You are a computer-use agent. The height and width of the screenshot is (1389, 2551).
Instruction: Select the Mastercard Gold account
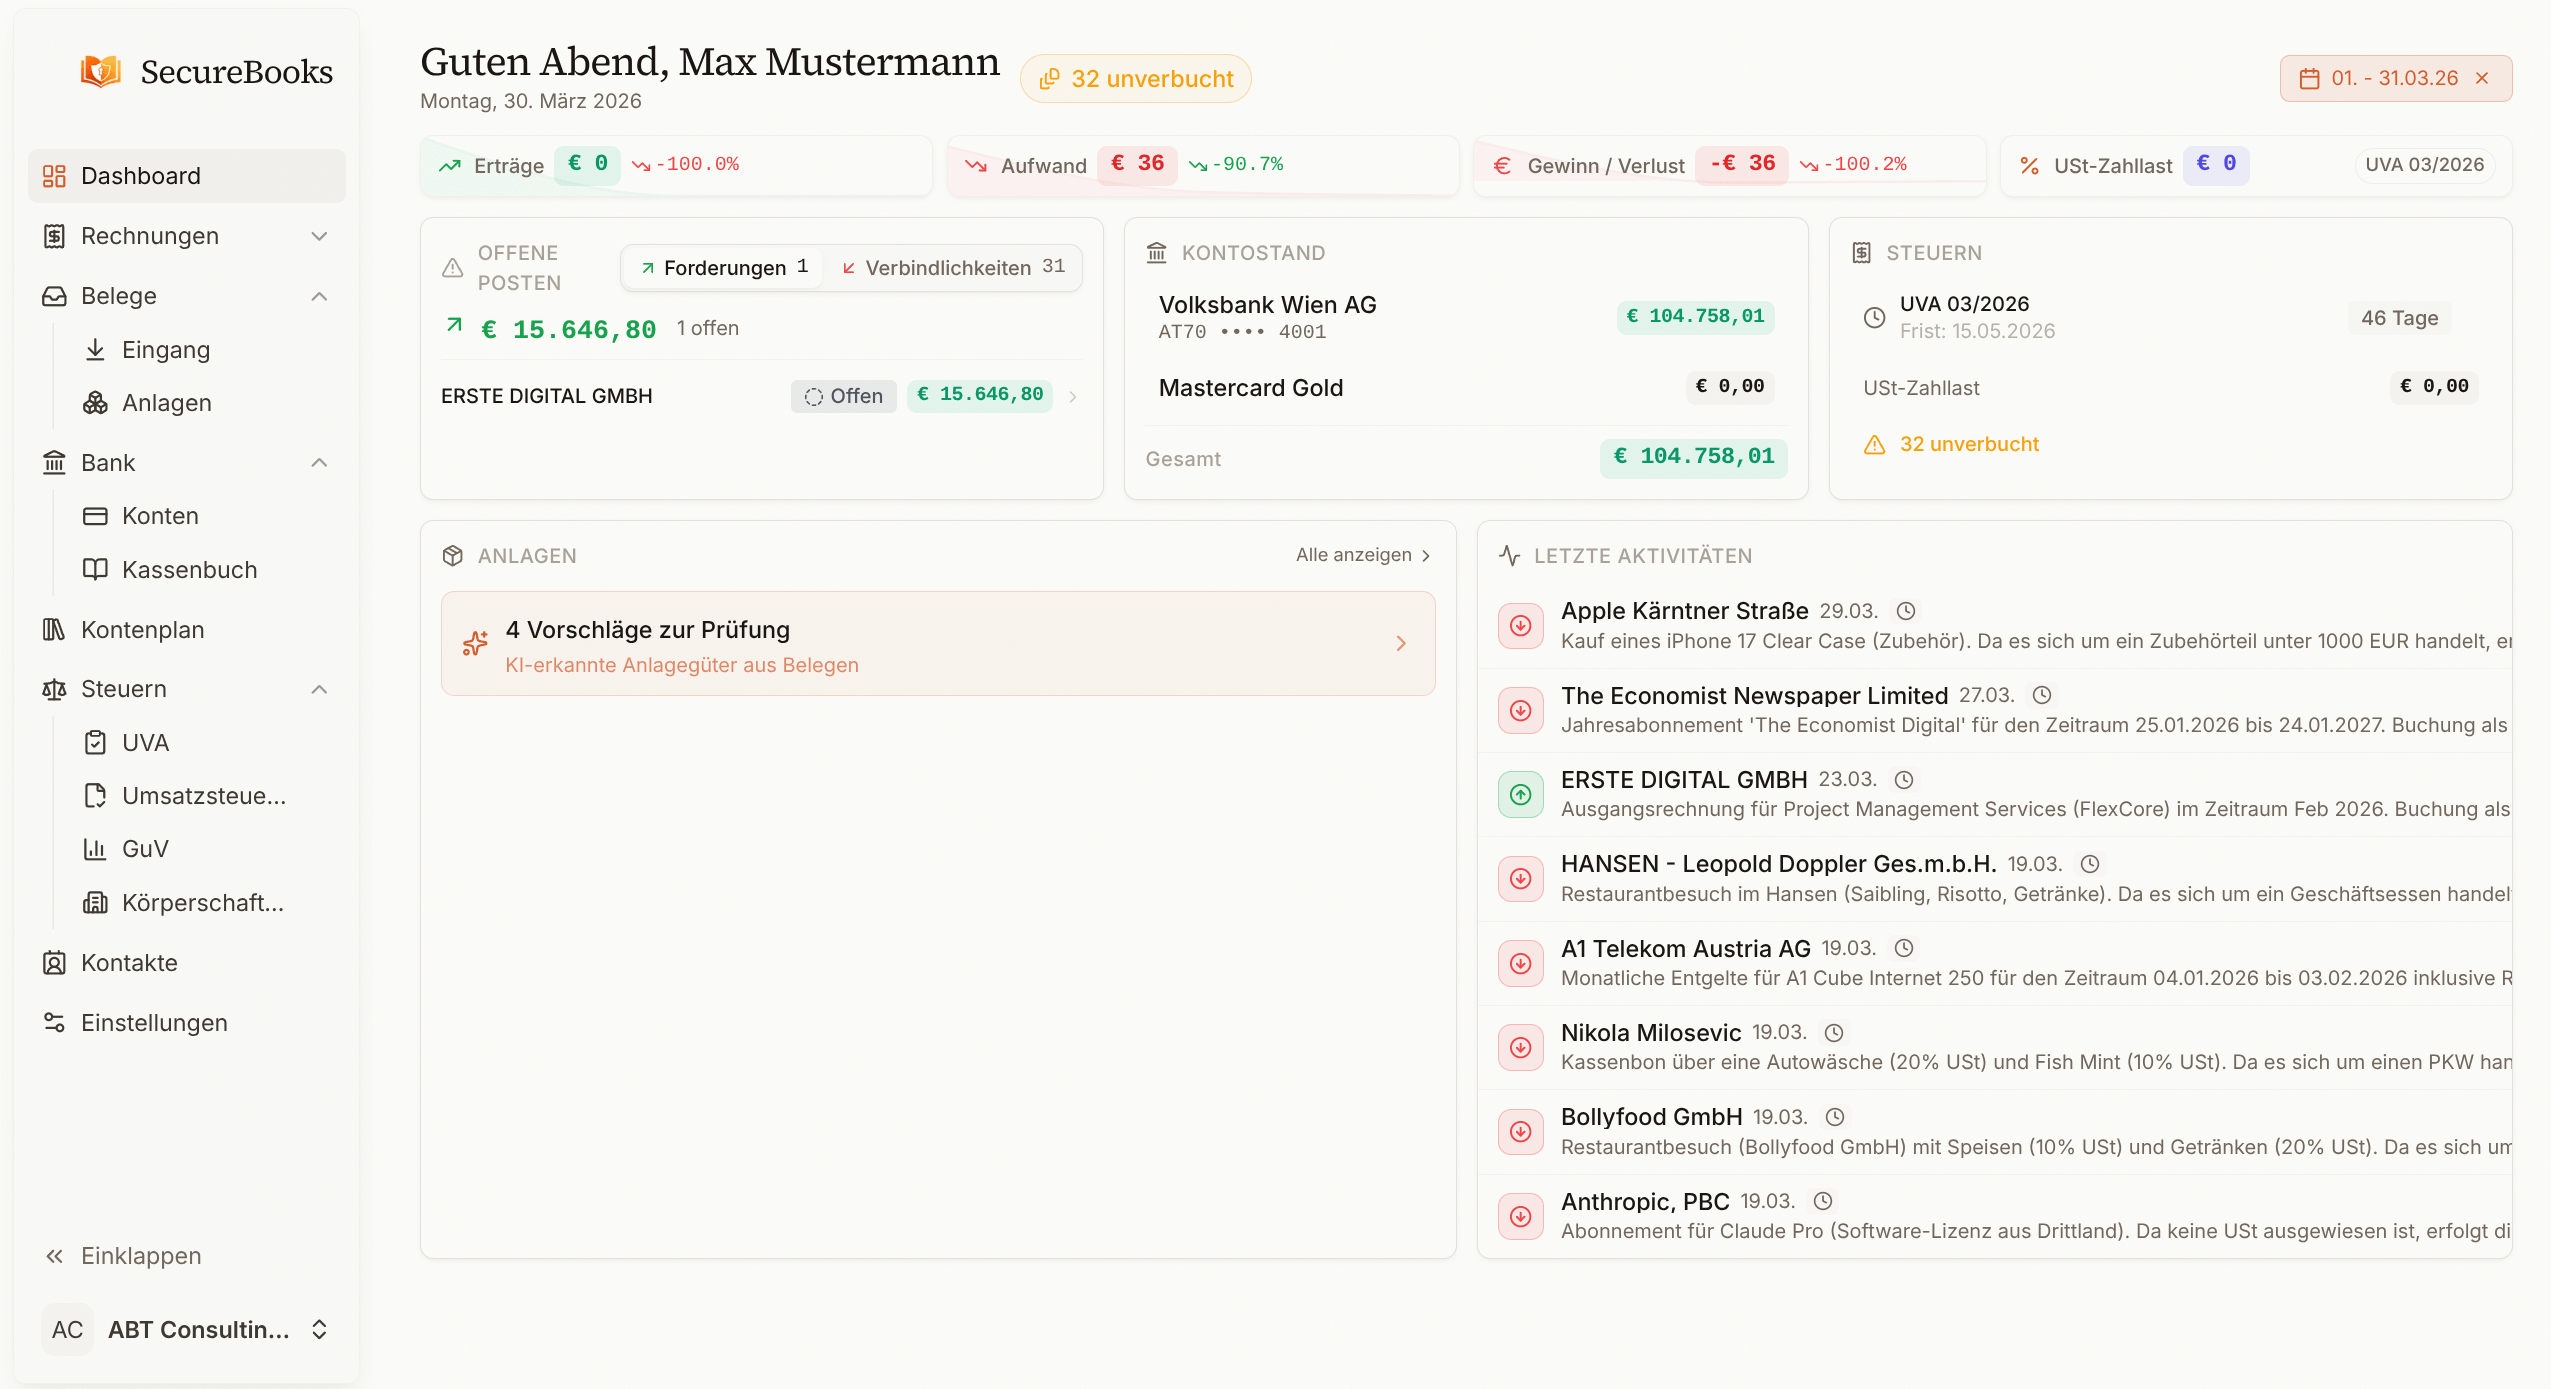coord(1465,388)
